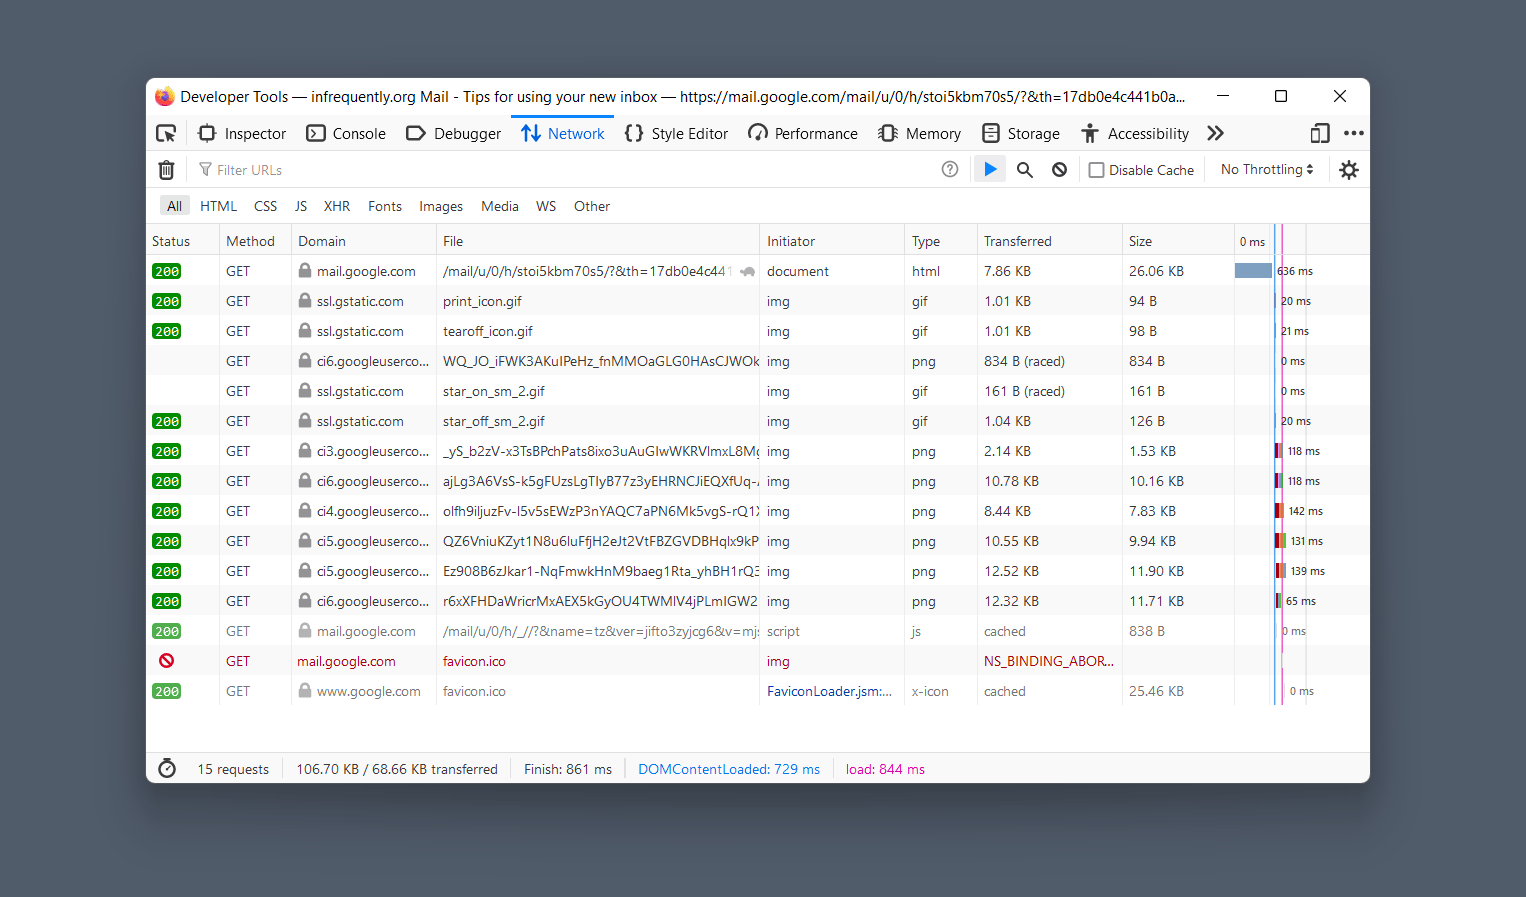The height and width of the screenshot is (897, 1526).
Task: Sort by the Type column header
Action: point(941,241)
